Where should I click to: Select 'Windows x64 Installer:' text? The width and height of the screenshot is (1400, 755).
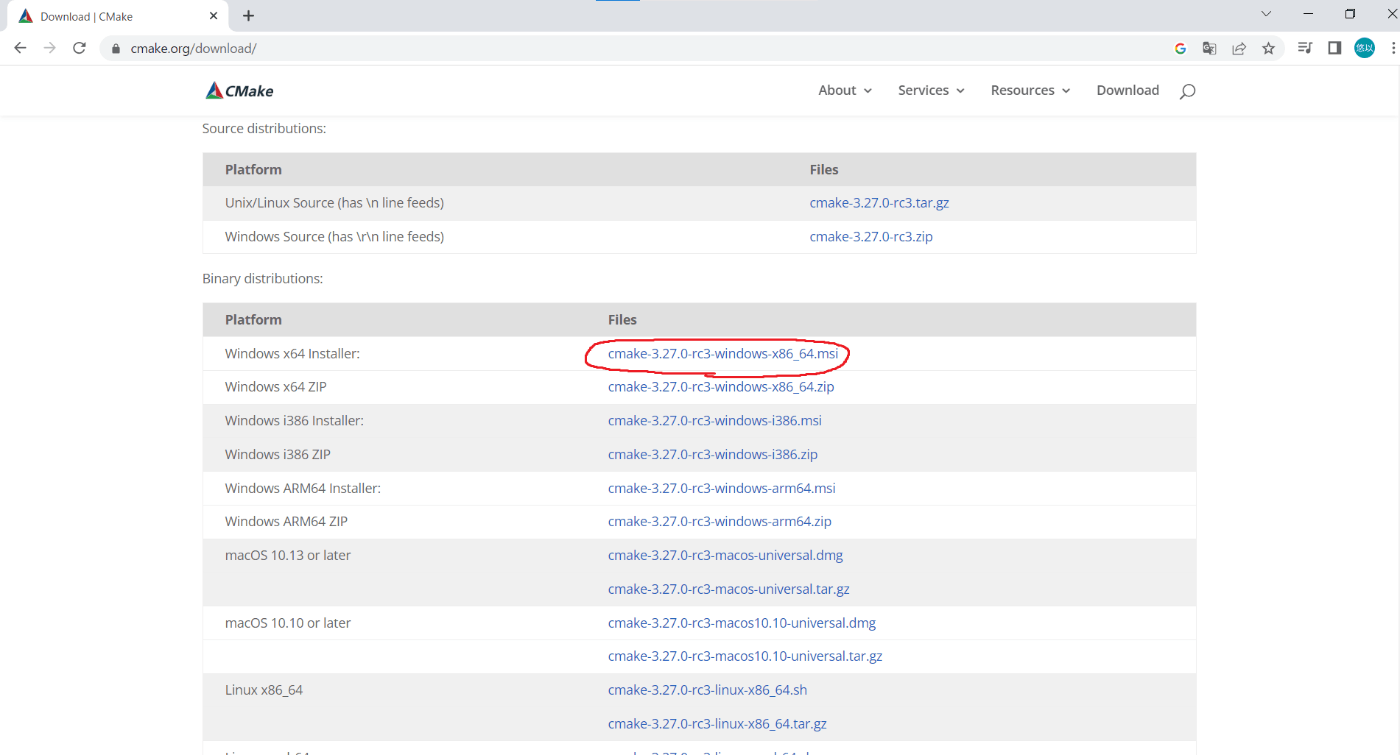point(292,353)
